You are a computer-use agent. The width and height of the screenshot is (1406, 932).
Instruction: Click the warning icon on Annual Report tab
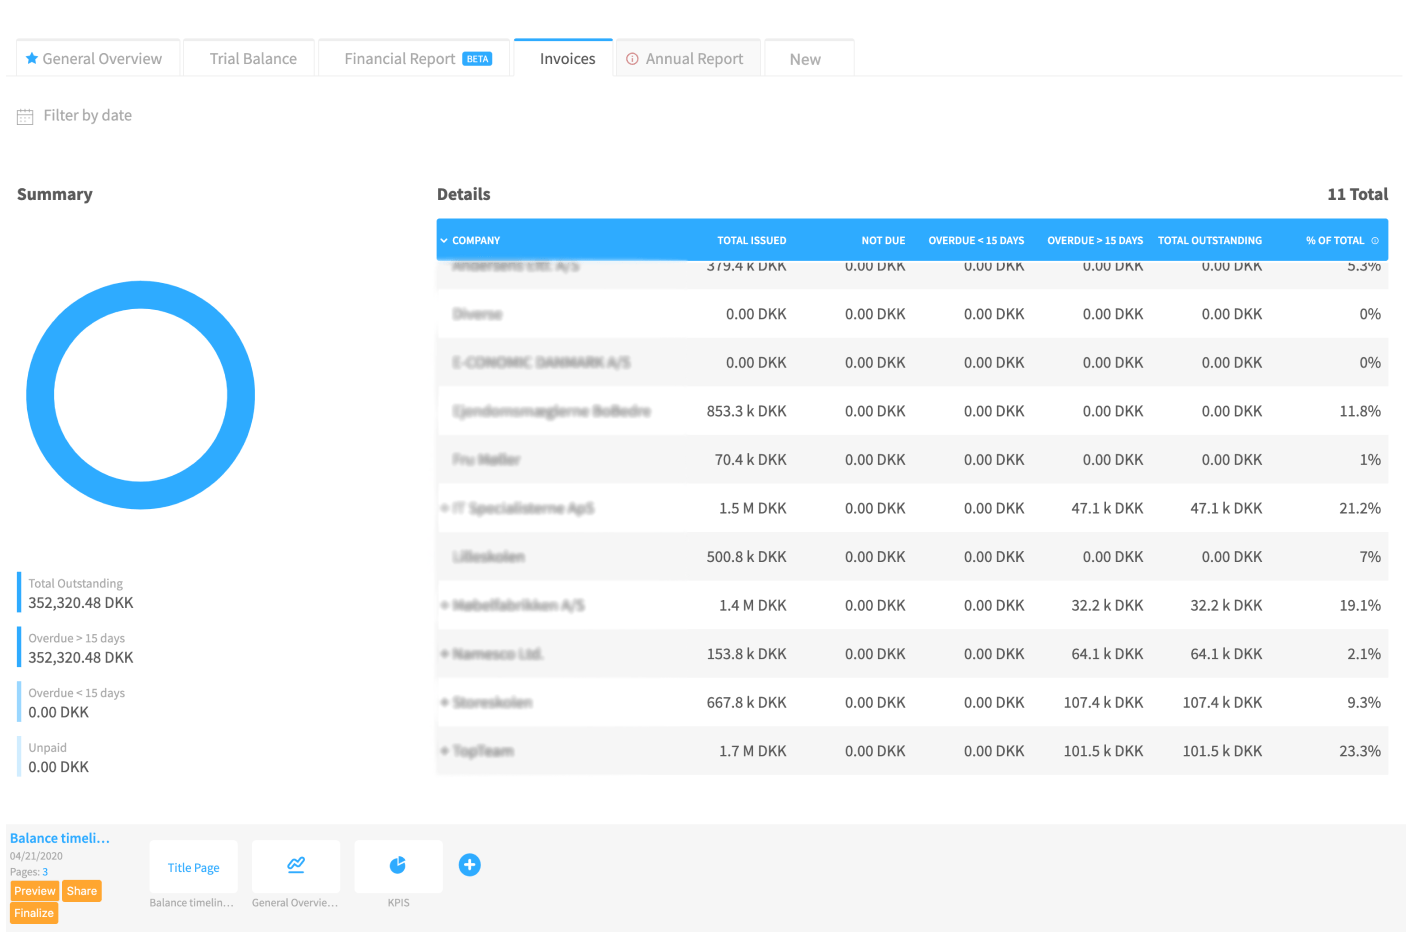point(632,59)
